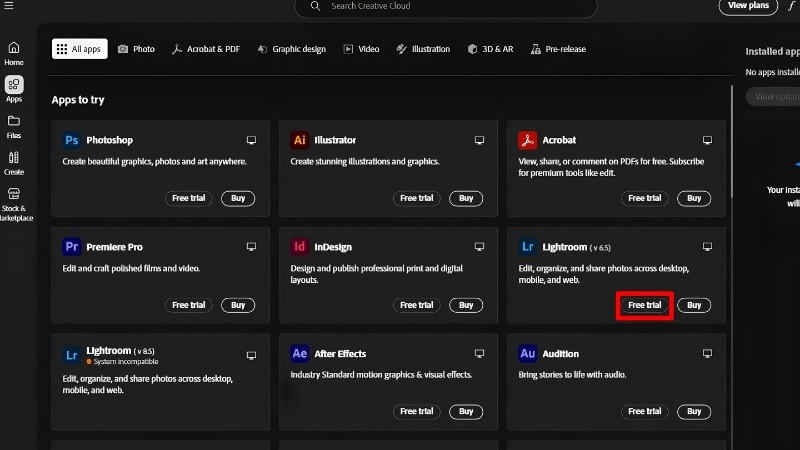Screen dimensions: 800x450
Task: Open the Video category tab
Action: [361, 49]
